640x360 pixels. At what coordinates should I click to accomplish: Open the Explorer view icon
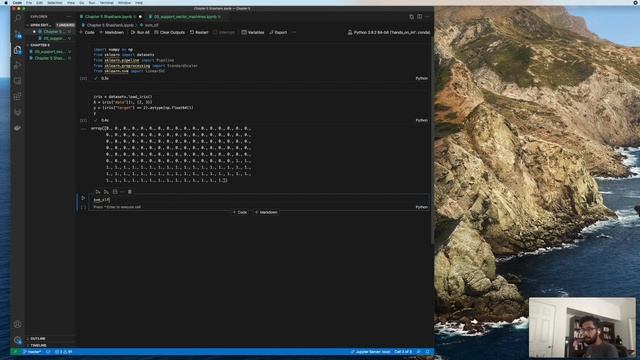(x=18, y=50)
